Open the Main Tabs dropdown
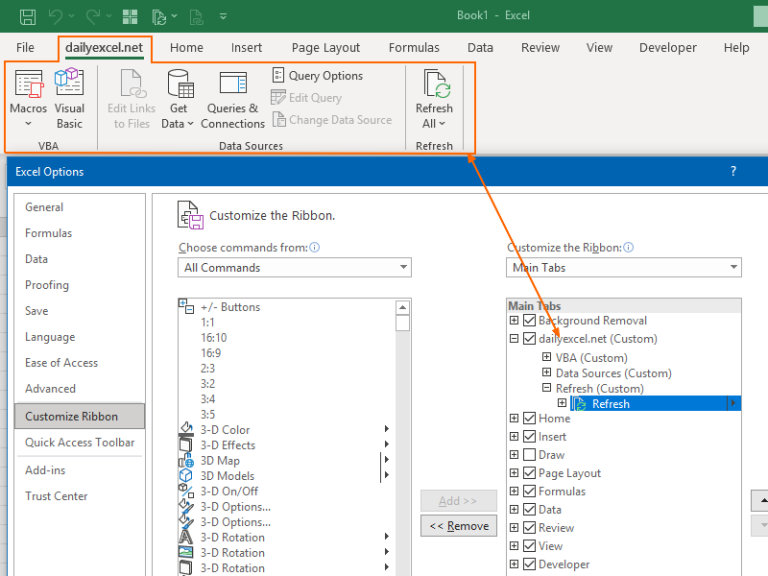 tap(624, 267)
